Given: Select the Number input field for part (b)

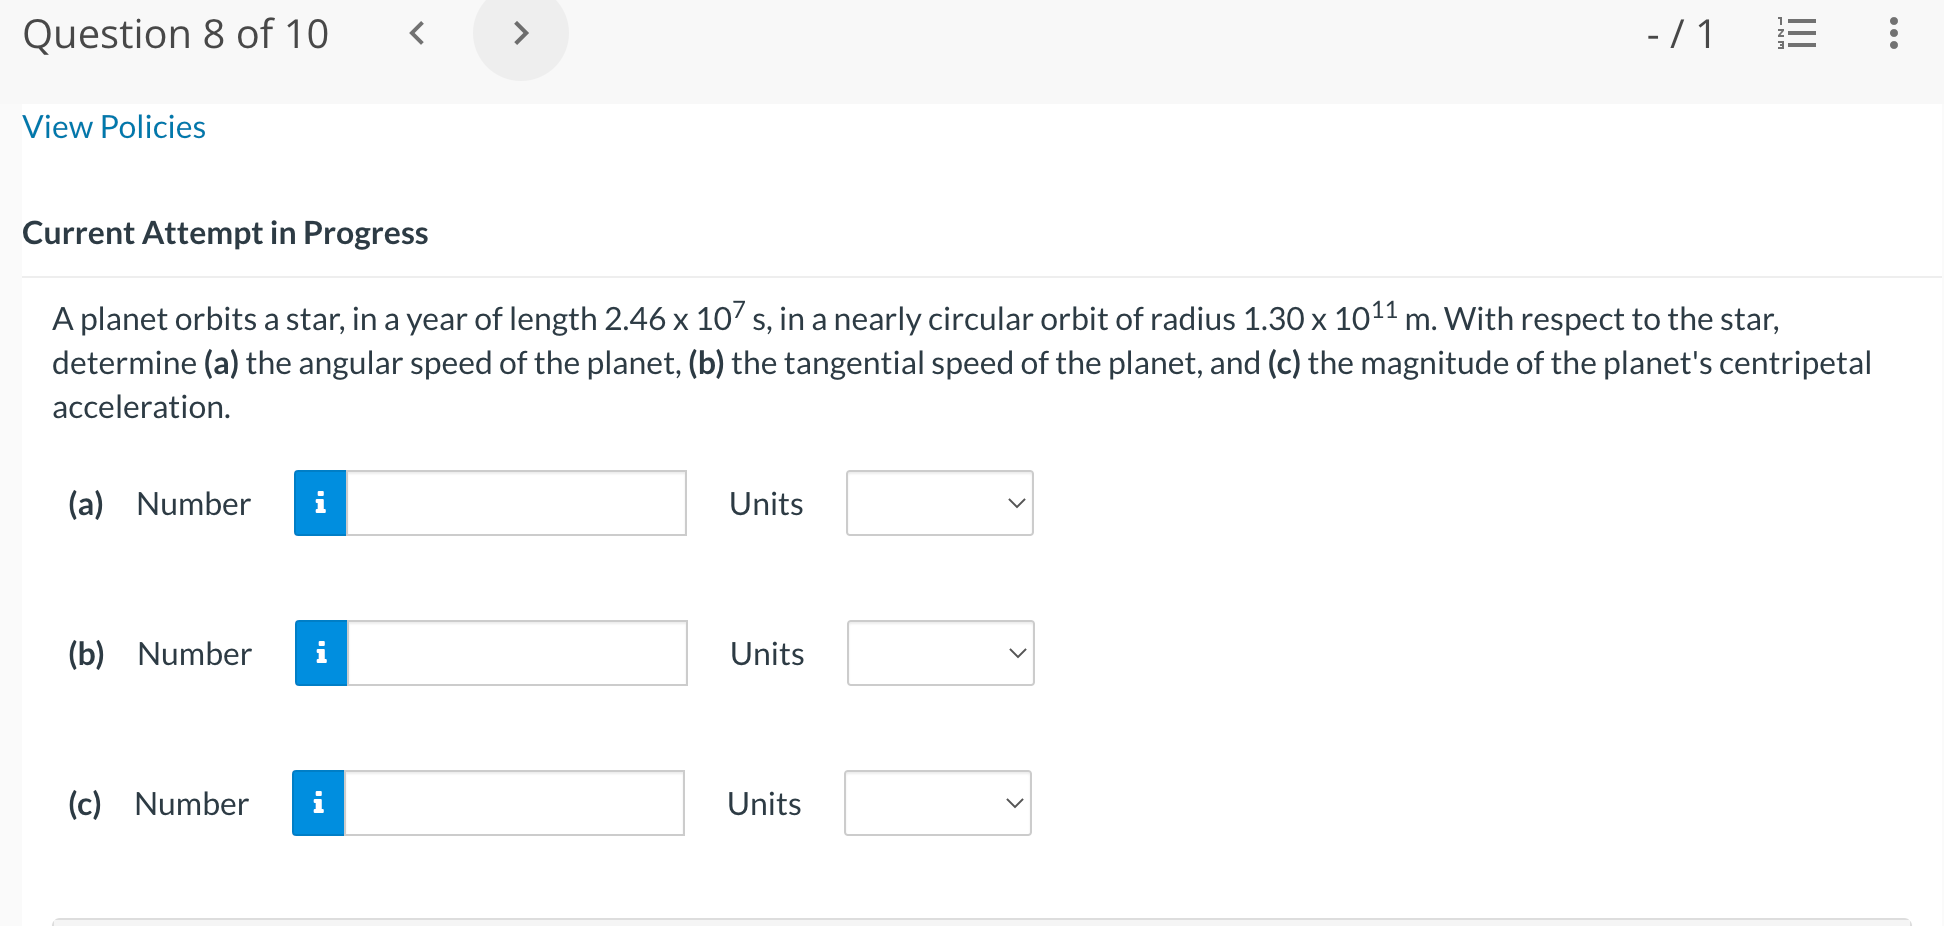Looking at the screenshot, I should pyautogui.click(x=515, y=653).
